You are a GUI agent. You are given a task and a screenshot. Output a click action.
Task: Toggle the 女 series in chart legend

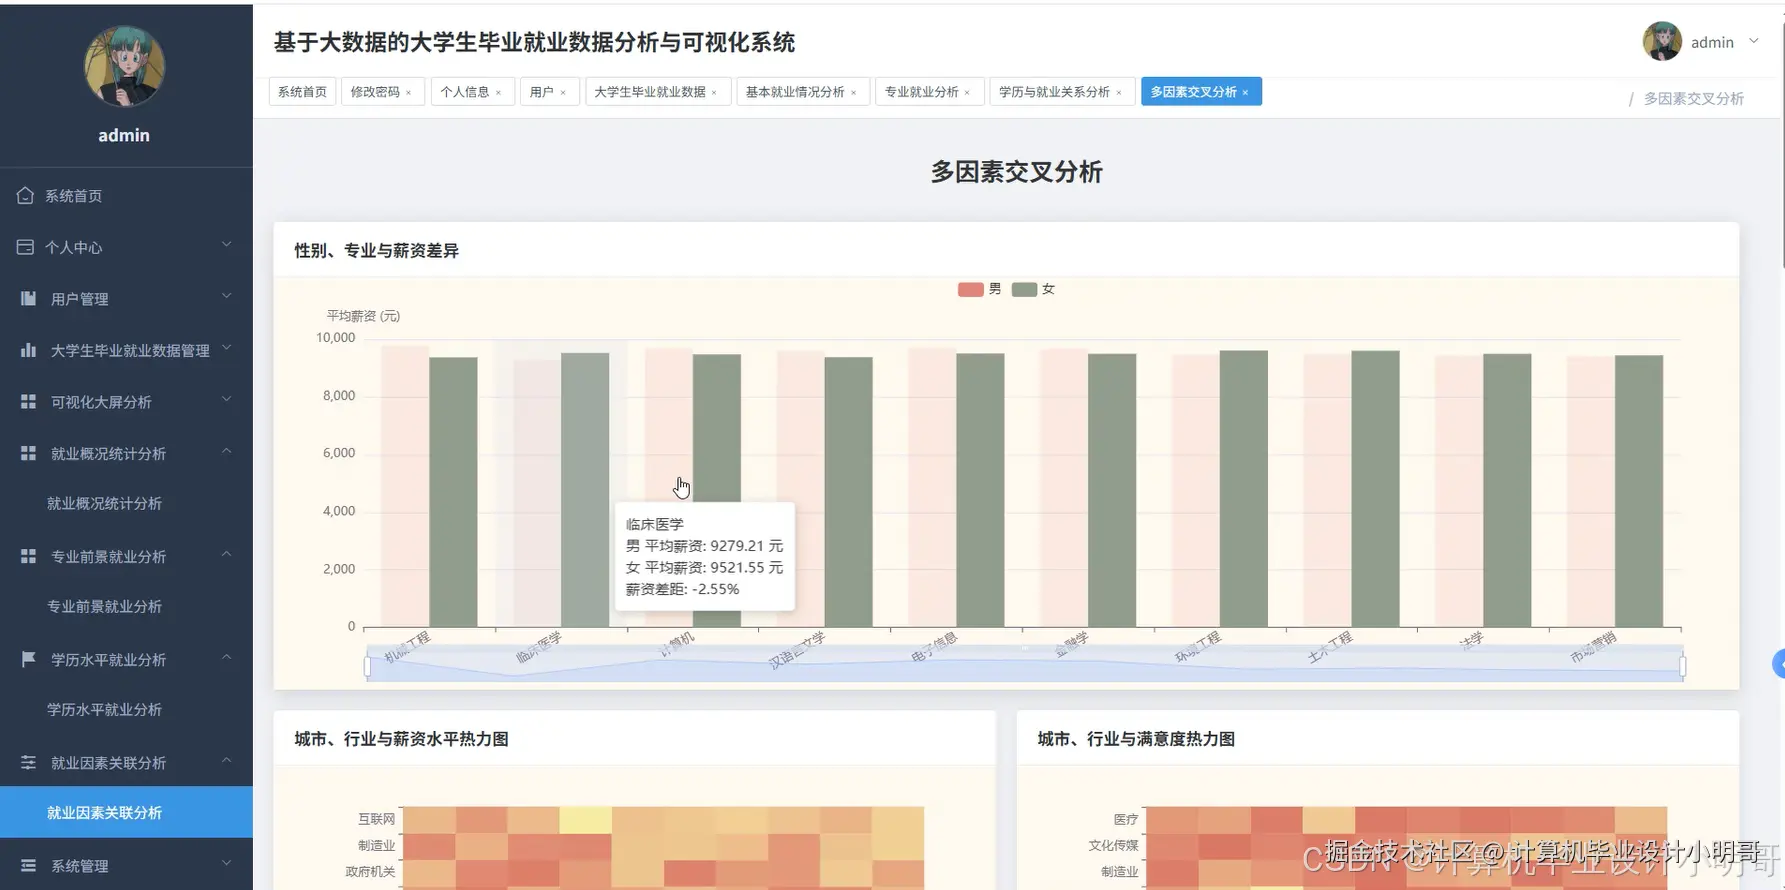coord(1033,289)
